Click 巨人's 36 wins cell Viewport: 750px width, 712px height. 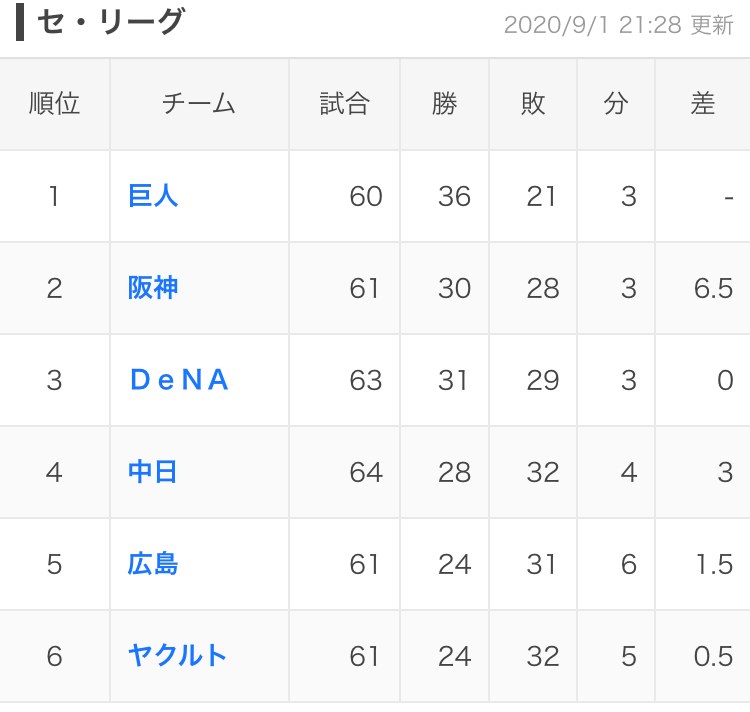point(454,196)
